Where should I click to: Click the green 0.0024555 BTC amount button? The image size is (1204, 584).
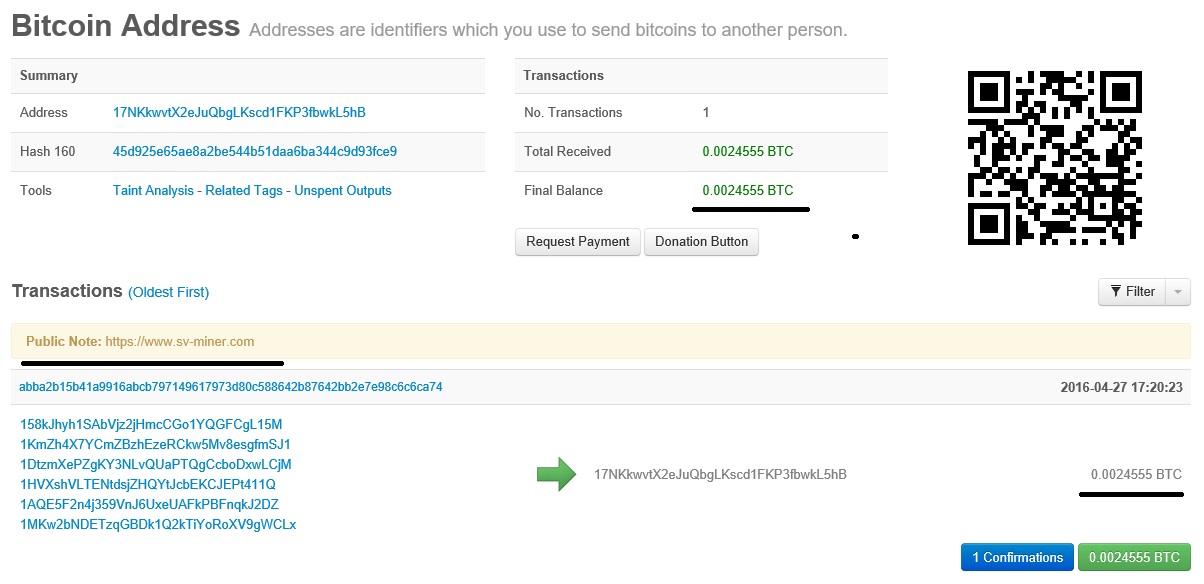pos(1134,557)
